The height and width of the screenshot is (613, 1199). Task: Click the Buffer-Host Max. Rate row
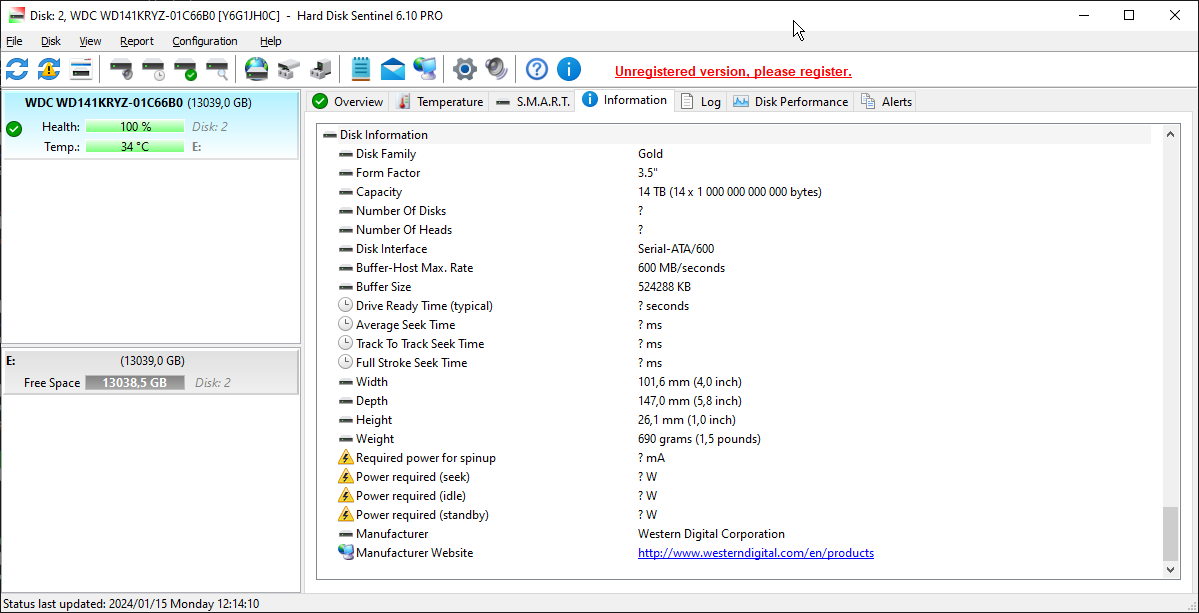(x=744, y=268)
